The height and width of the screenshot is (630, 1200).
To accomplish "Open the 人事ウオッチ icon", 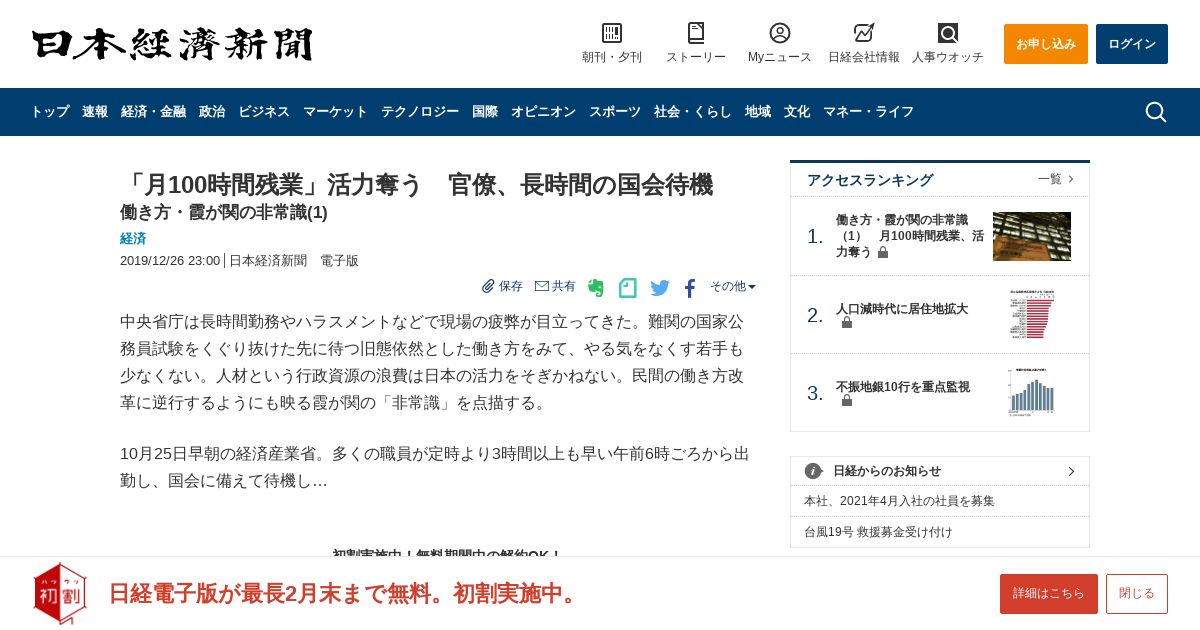I will tap(948, 33).
